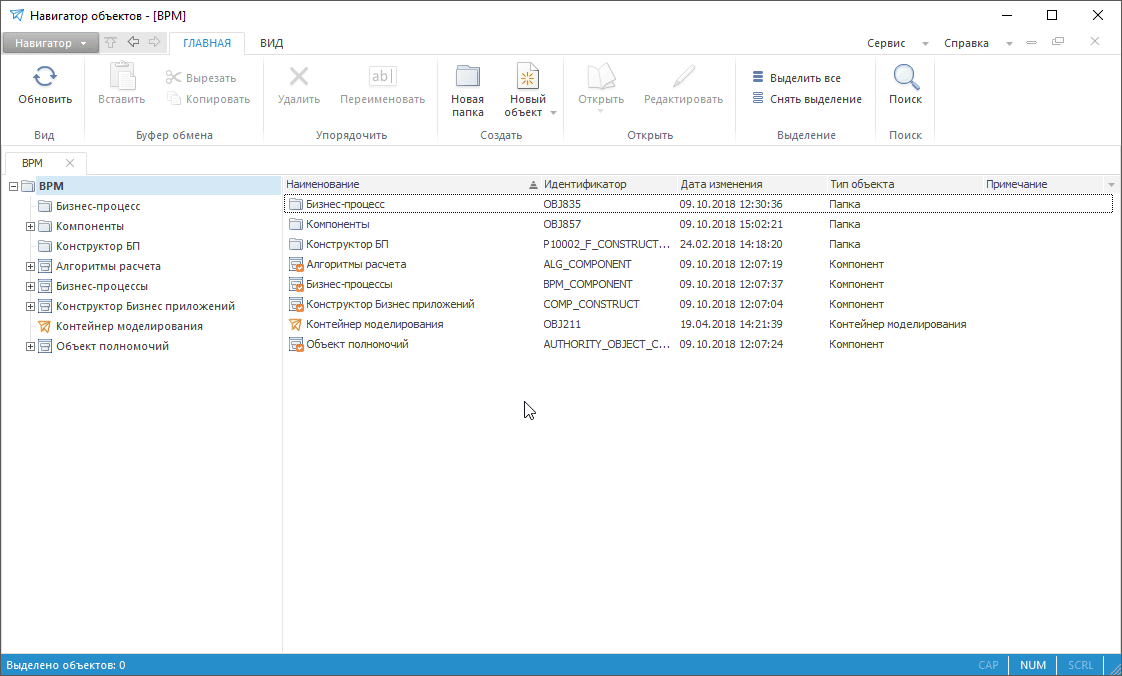Screen dimensions: 1122x676
Task: Collapse the BPM root node
Action: click(13, 186)
